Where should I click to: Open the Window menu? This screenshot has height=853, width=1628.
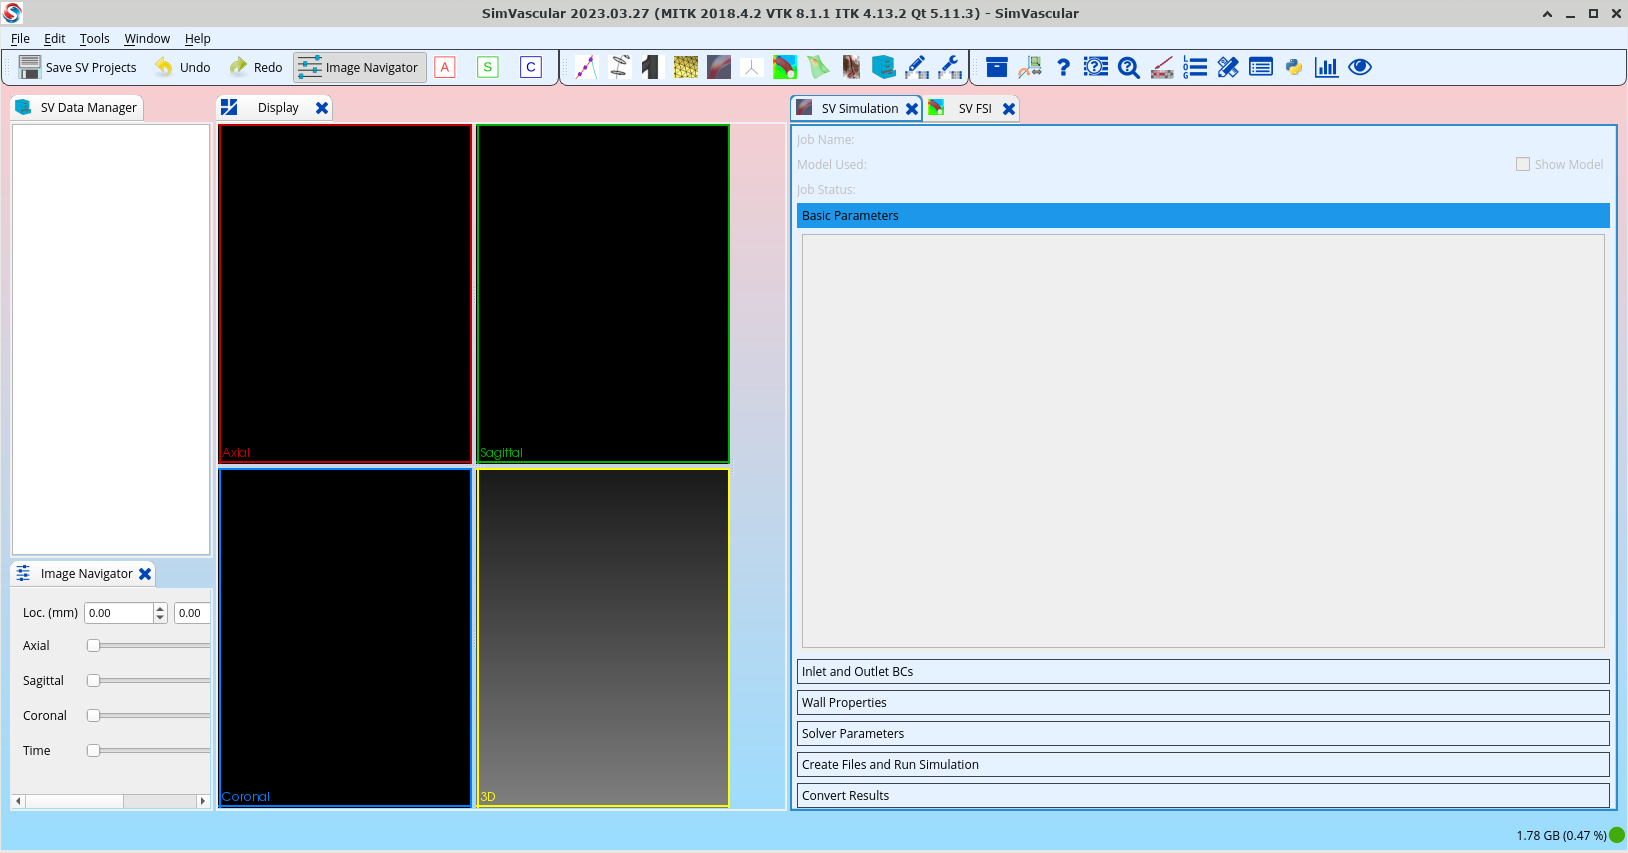147,38
